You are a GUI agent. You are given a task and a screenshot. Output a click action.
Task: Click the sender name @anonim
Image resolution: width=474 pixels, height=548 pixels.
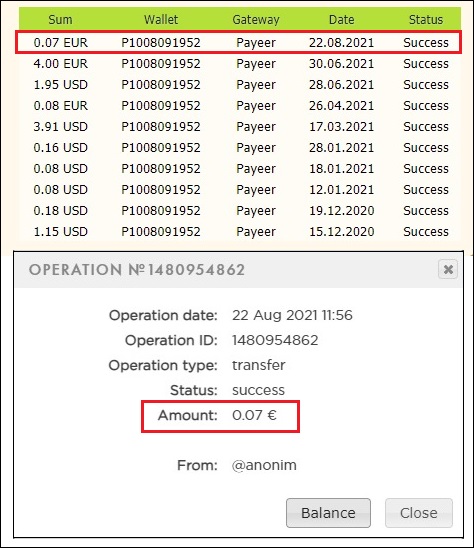[264, 465]
